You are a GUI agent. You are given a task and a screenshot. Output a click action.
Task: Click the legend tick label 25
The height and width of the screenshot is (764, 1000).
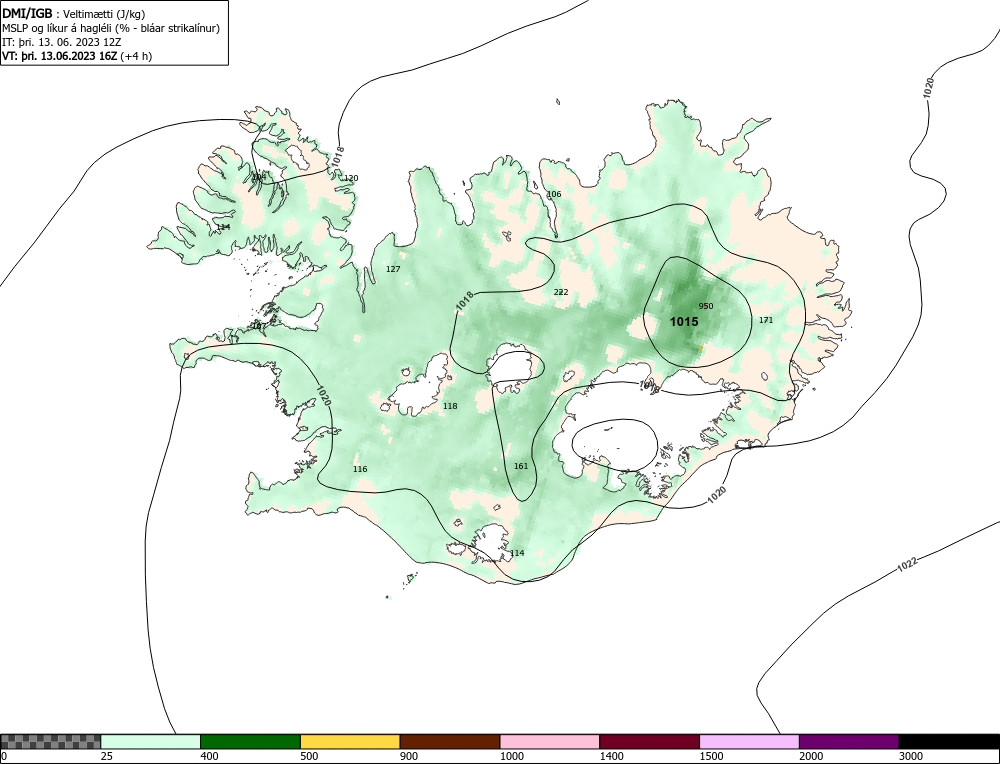[x=107, y=756]
